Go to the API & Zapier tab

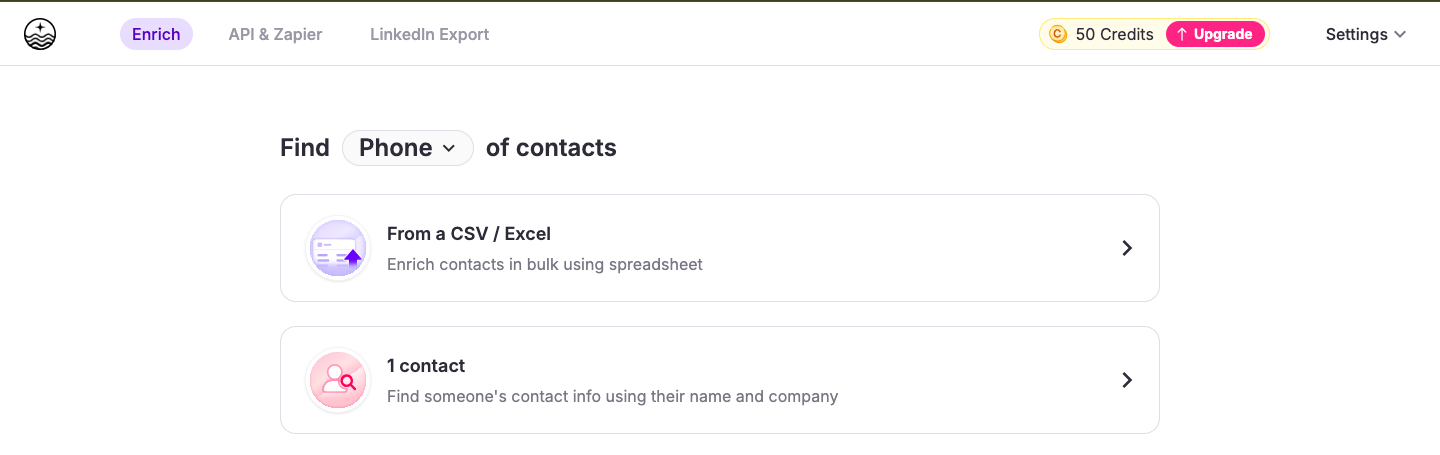click(275, 35)
